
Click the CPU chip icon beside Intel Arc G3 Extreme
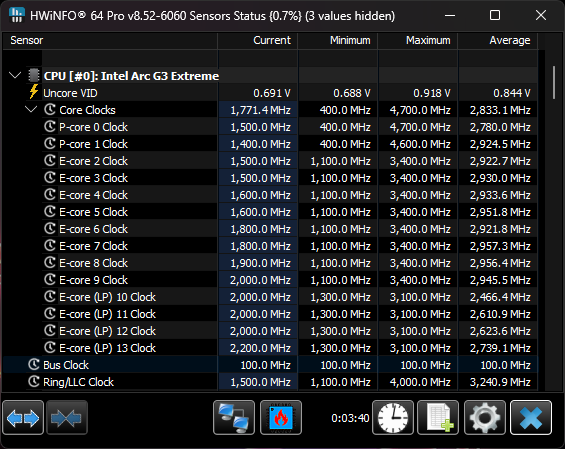point(34,76)
